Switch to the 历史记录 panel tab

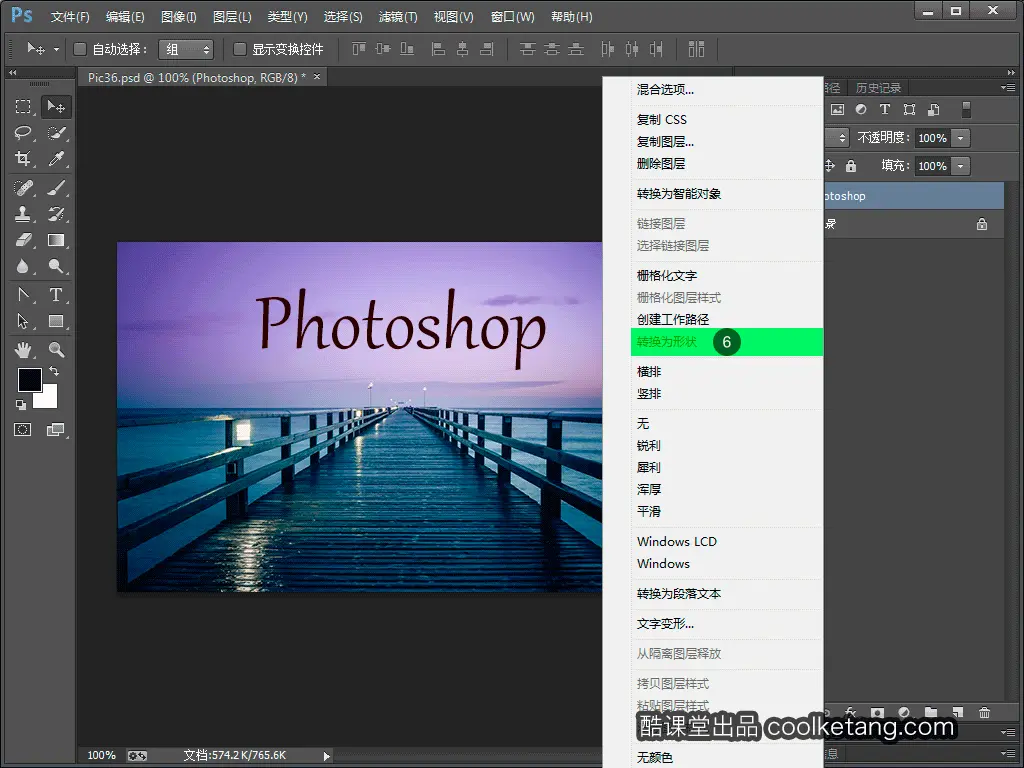coord(878,88)
